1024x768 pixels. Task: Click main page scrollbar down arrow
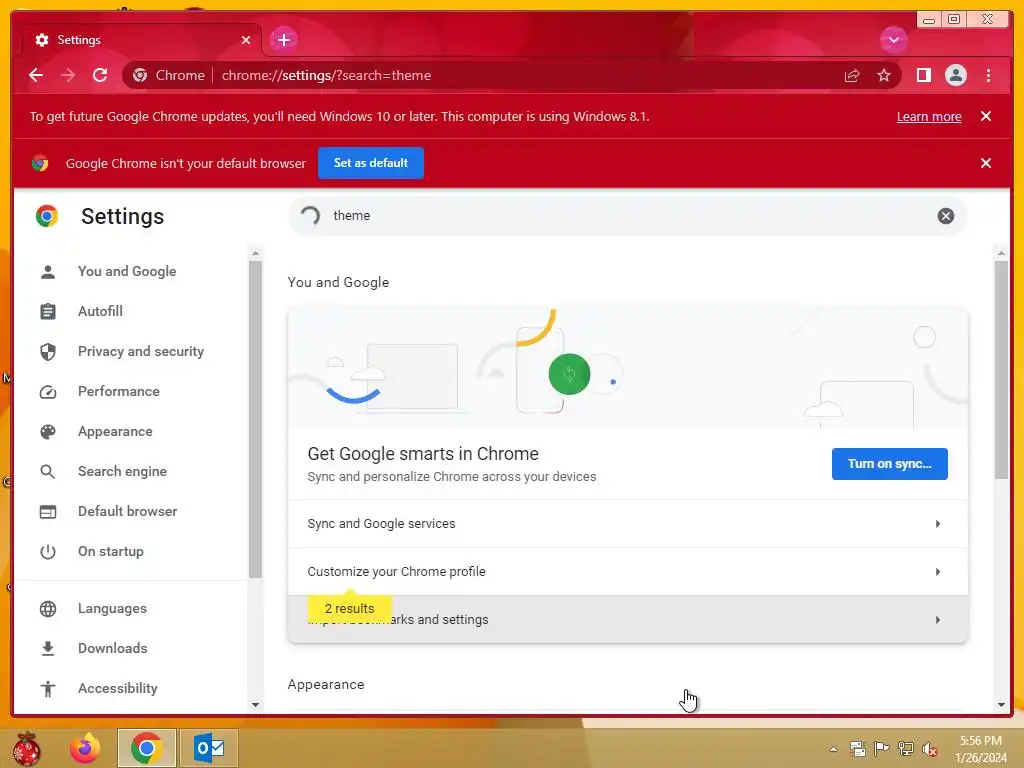tap(1001, 705)
